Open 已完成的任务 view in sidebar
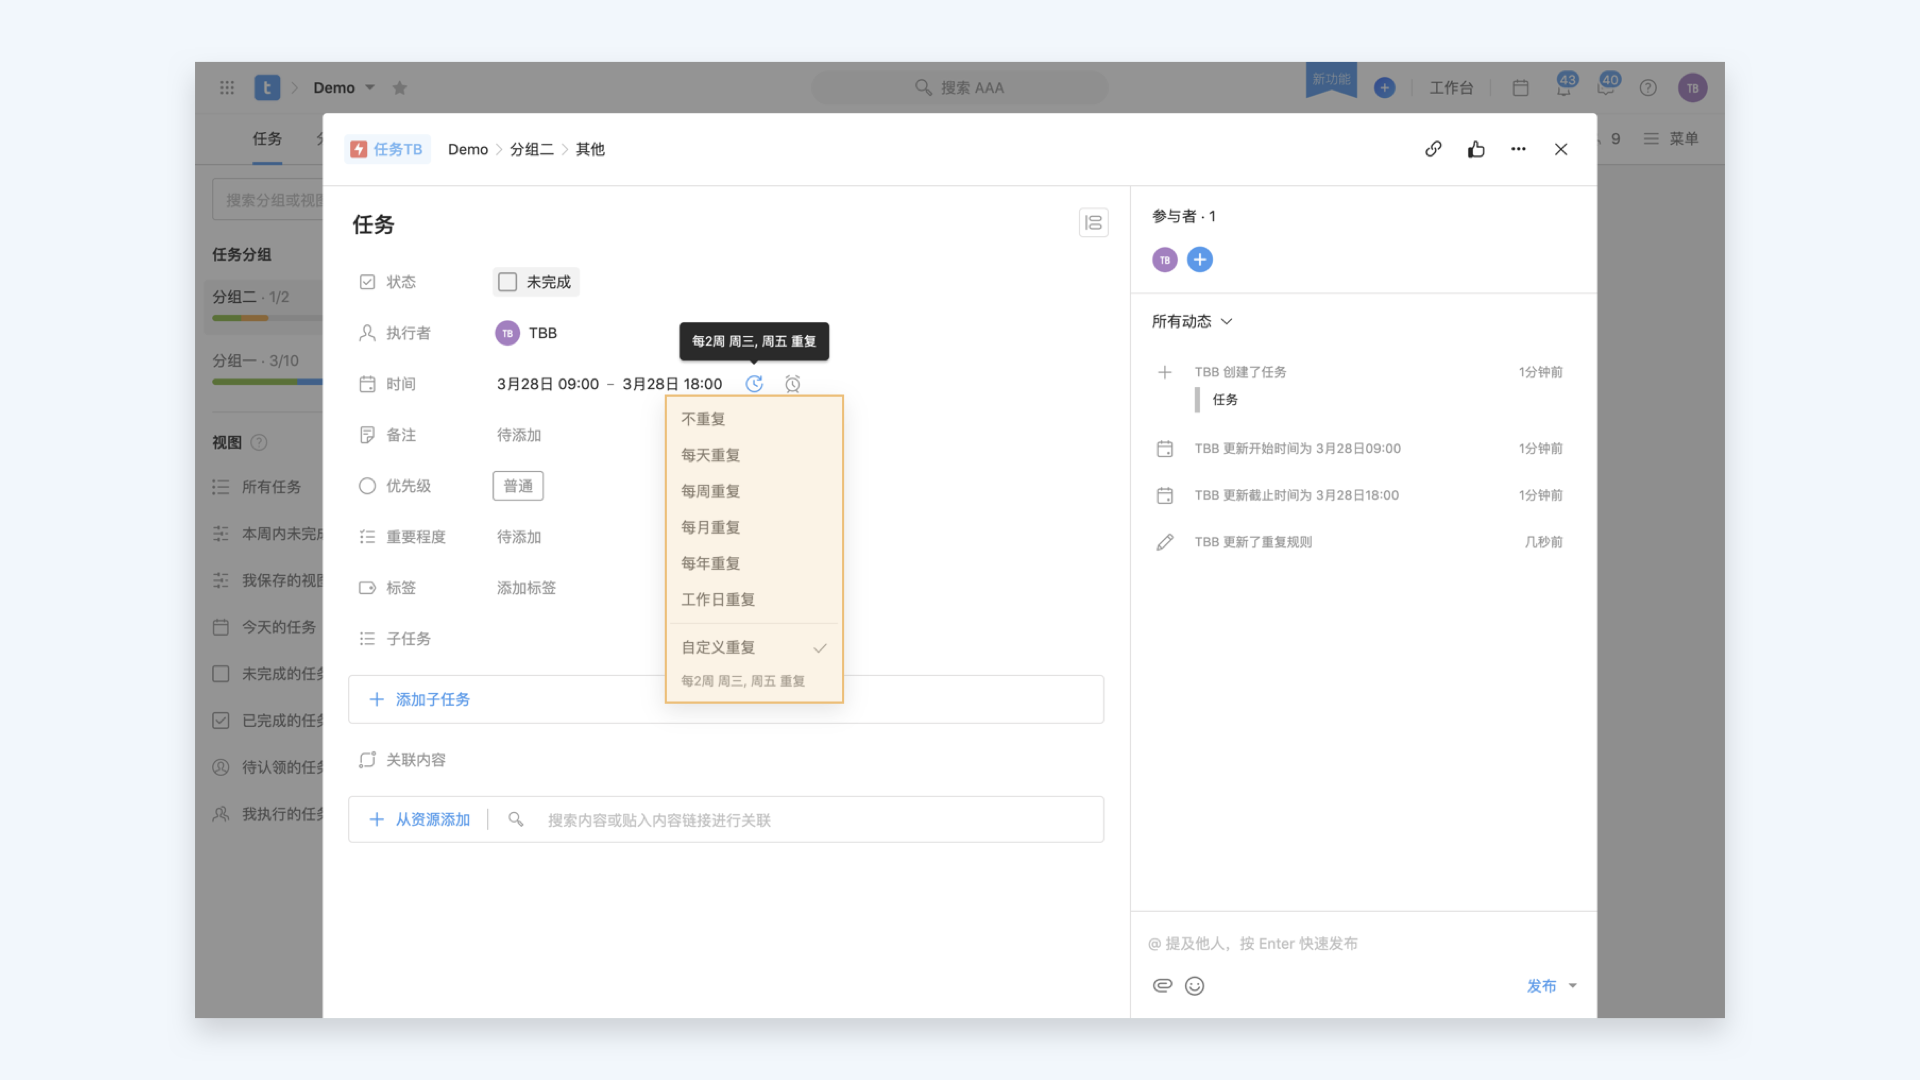Viewport: 1920px width, 1080px height. [268, 721]
